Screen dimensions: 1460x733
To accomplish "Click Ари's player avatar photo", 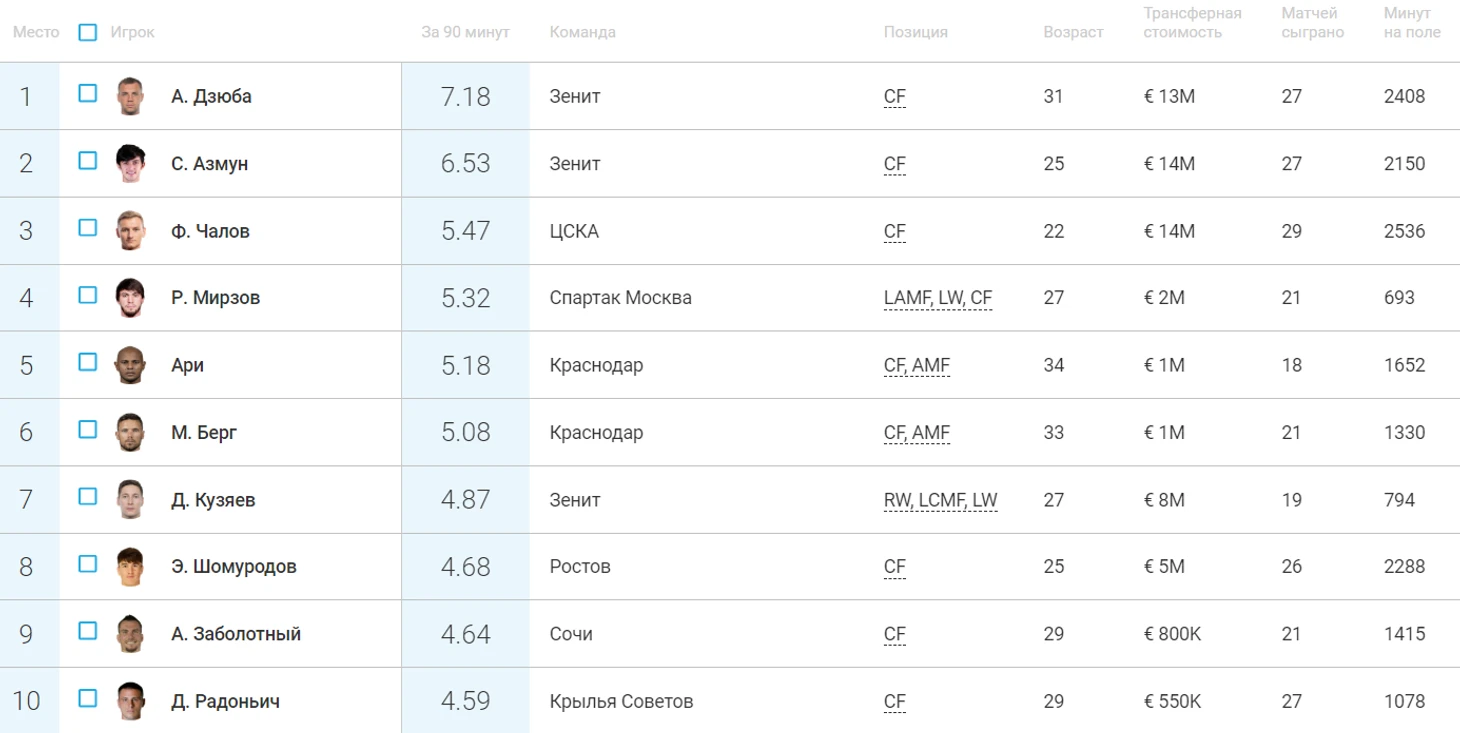I will (x=130, y=365).
